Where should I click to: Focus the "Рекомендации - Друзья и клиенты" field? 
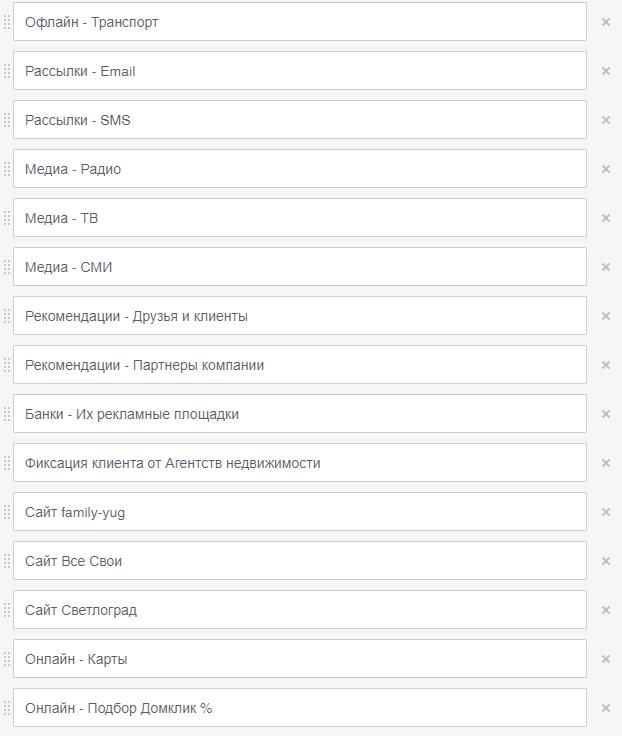coord(300,316)
